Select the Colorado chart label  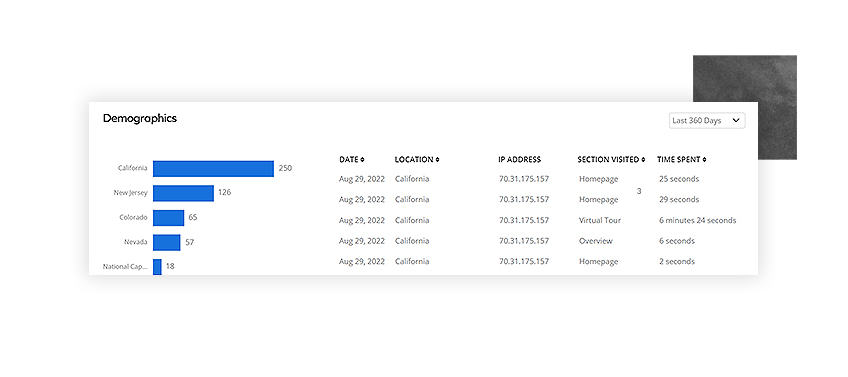pos(133,217)
